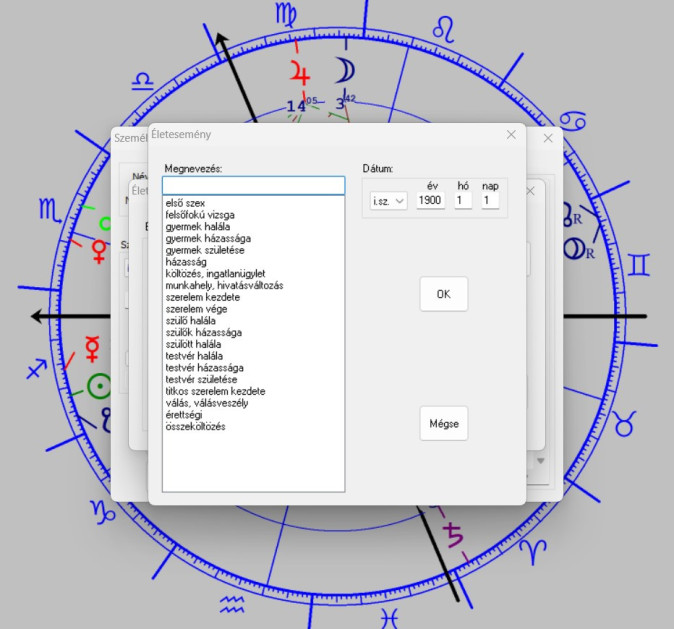Click the red Jupiter planet glyph

click(x=300, y=72)
